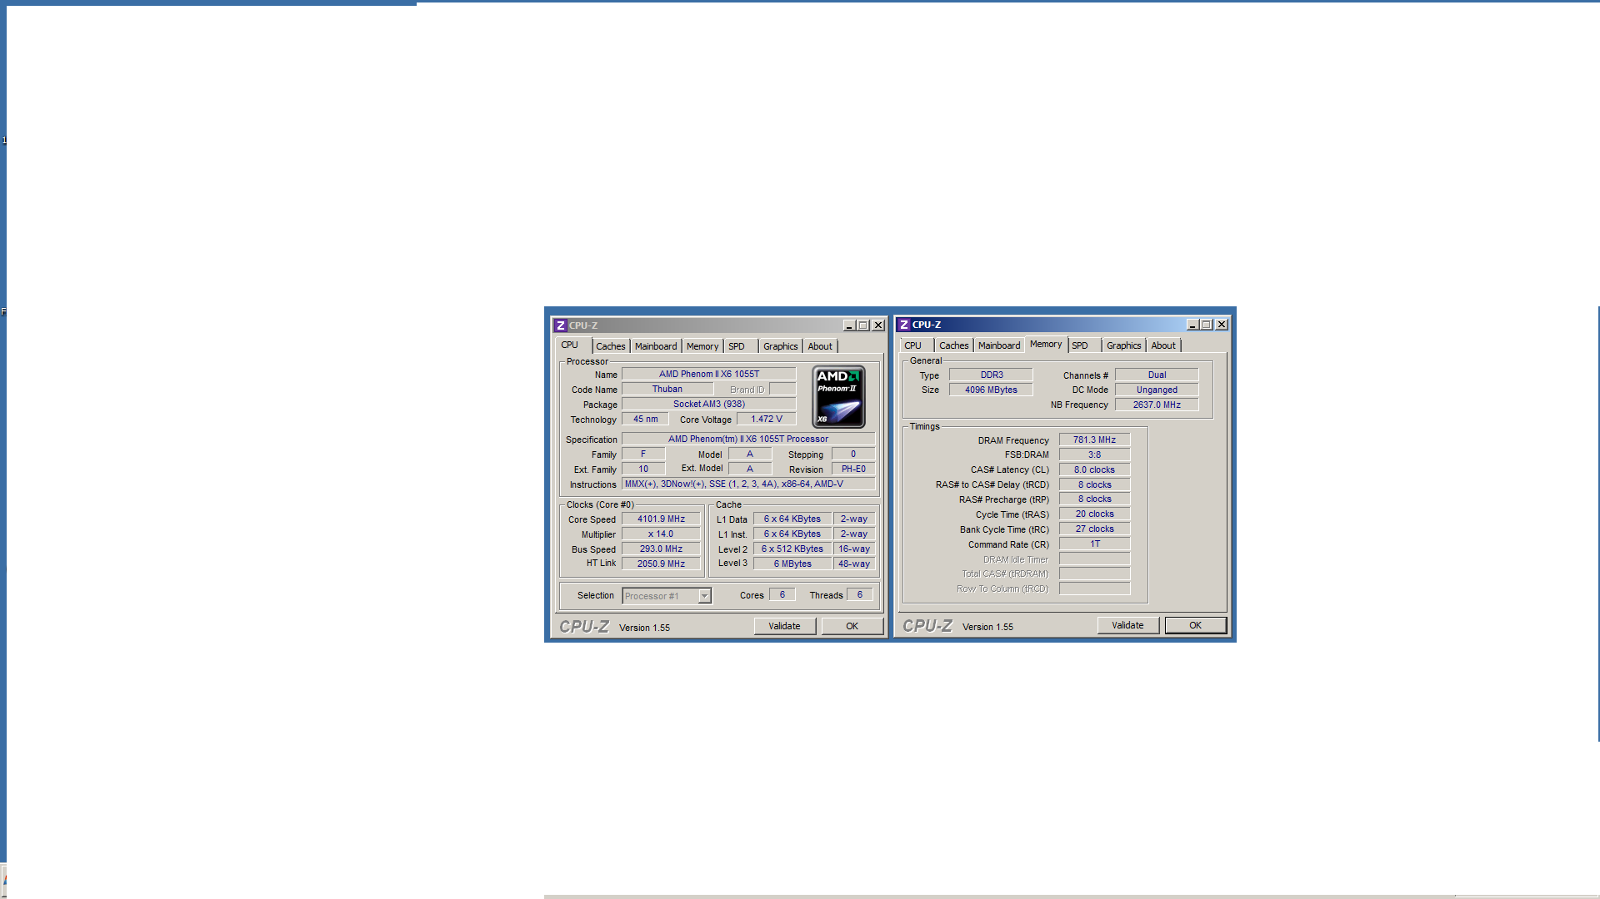Click Validate in the right CPU-Z window
This screenshot has height=899, width=1600.
1127,625
